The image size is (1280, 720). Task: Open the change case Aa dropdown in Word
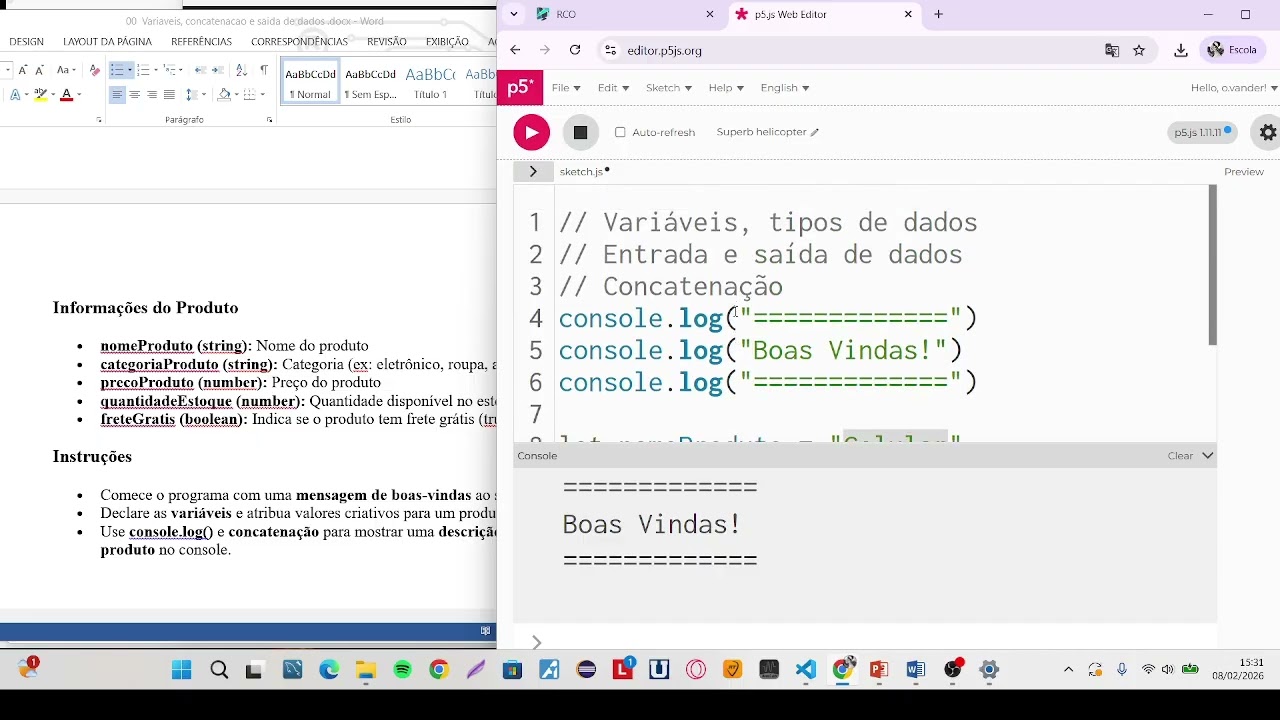tap(65, 70)
